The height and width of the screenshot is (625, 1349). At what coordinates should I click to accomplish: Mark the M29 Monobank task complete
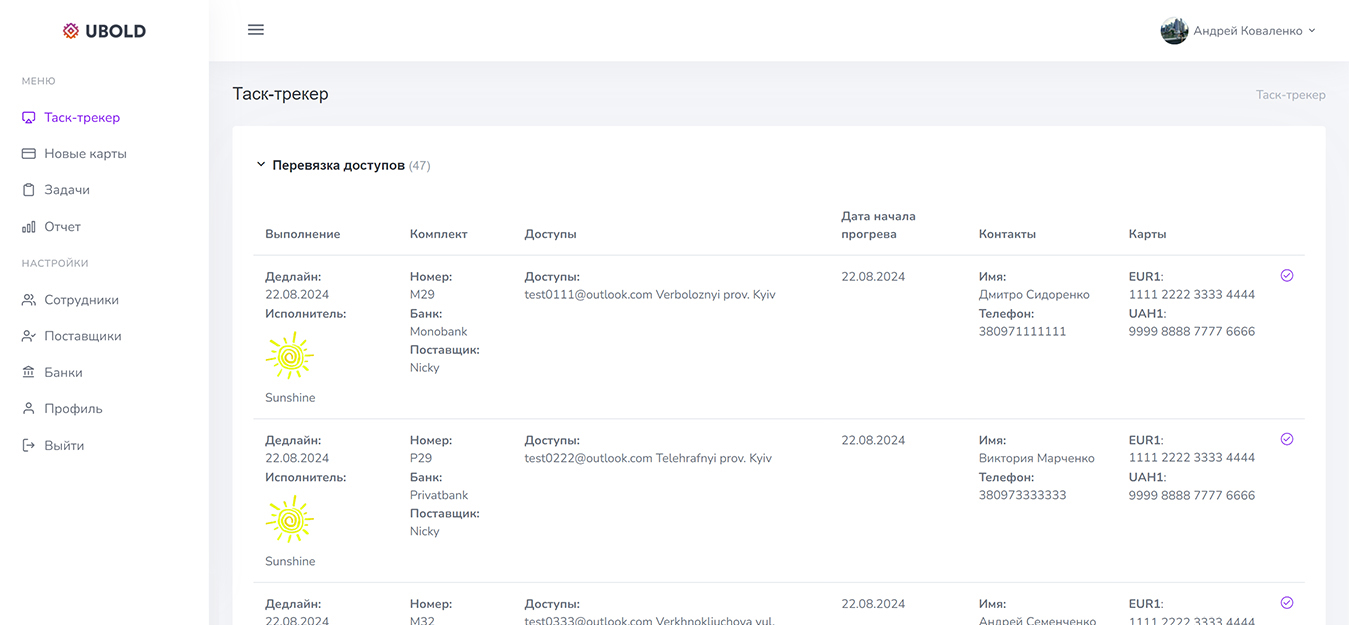point(1287,276)
